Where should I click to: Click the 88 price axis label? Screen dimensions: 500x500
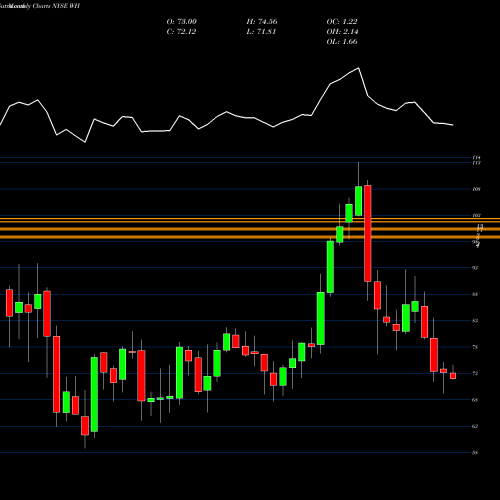(x=475, y=294)
